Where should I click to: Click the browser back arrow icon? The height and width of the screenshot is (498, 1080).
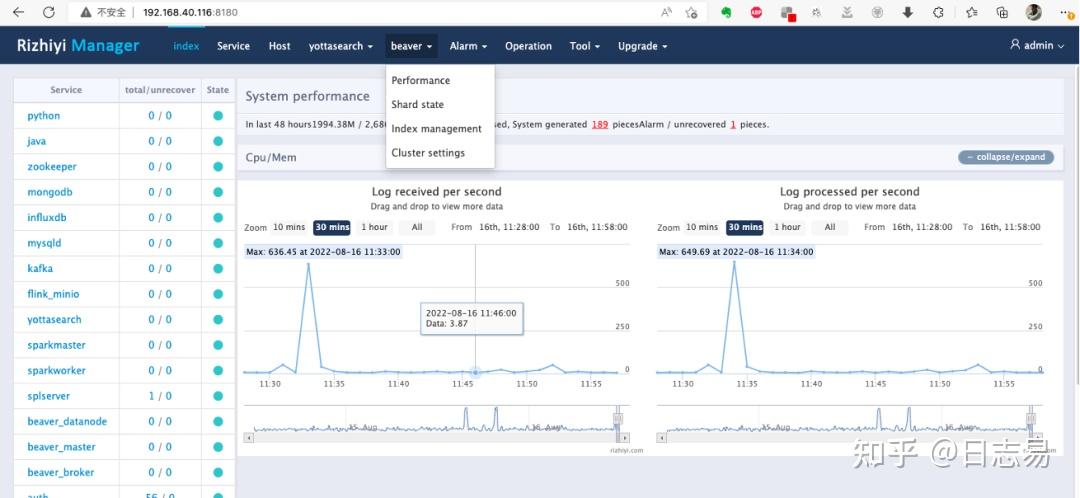pos(19,12)
